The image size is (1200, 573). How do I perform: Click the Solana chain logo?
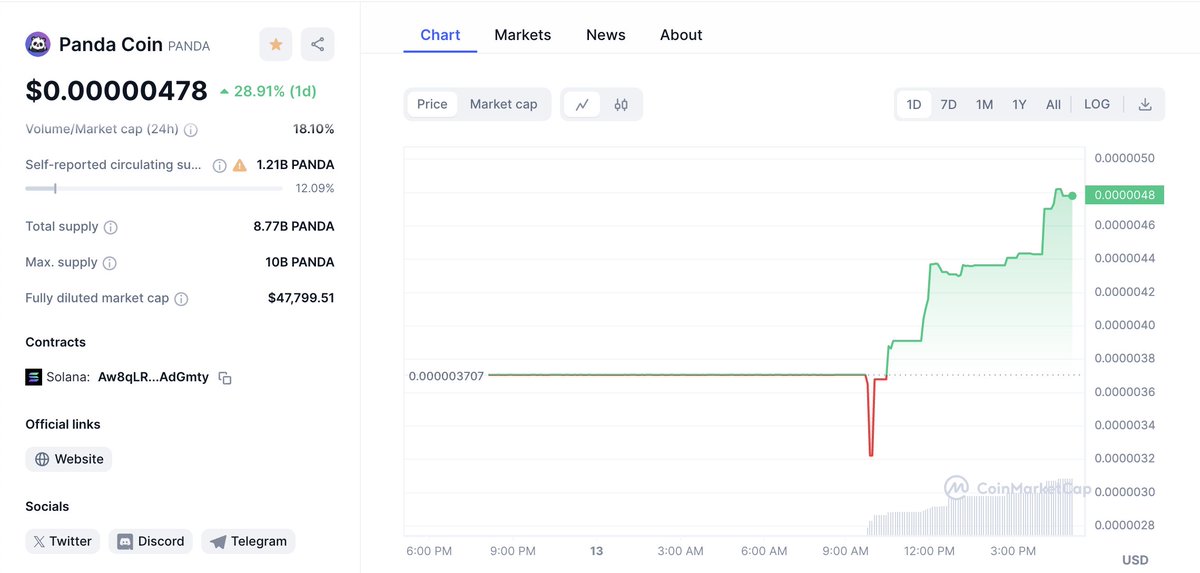(34, 377)
